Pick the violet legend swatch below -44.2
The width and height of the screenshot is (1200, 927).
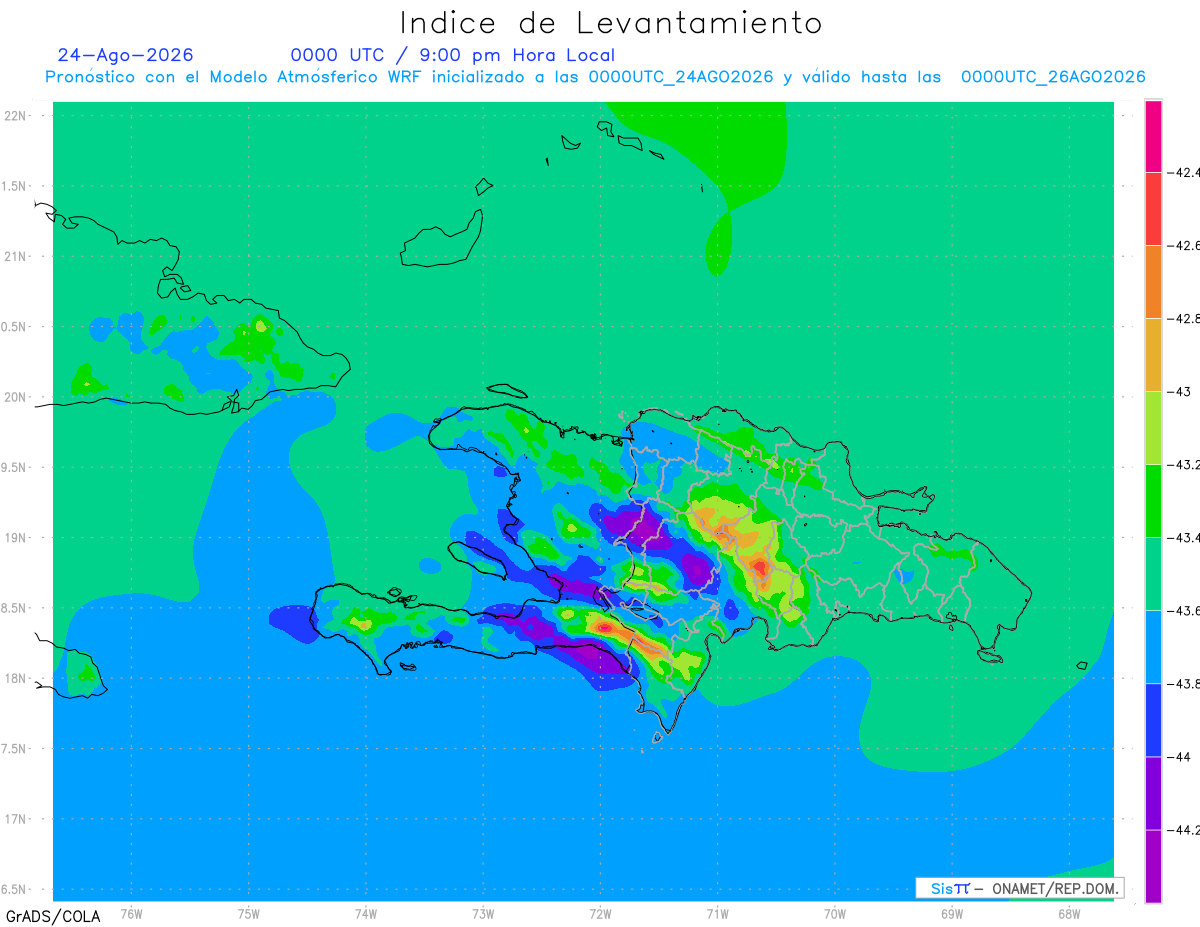pos(1153,866)
